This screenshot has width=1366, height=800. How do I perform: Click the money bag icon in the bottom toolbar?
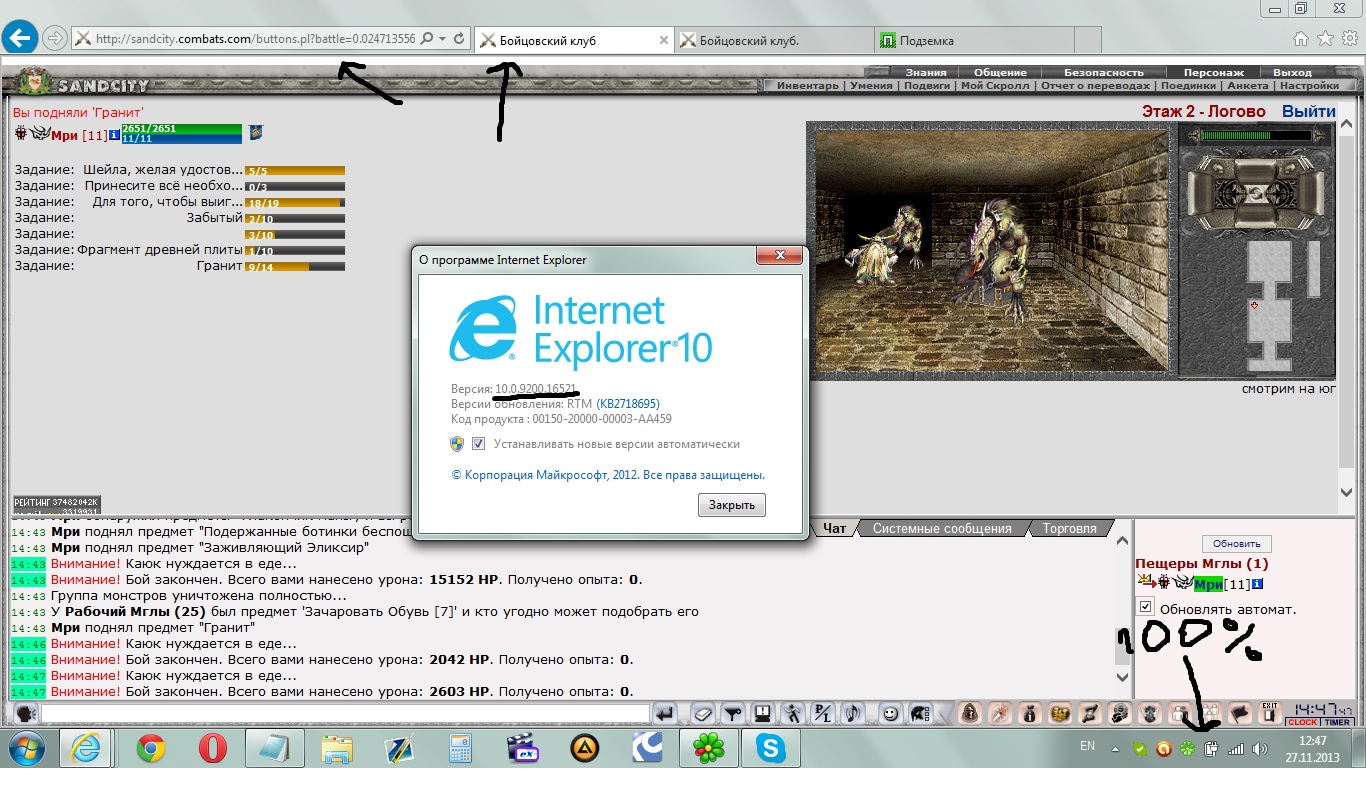pyautogui.click(x=1031, y=714)
